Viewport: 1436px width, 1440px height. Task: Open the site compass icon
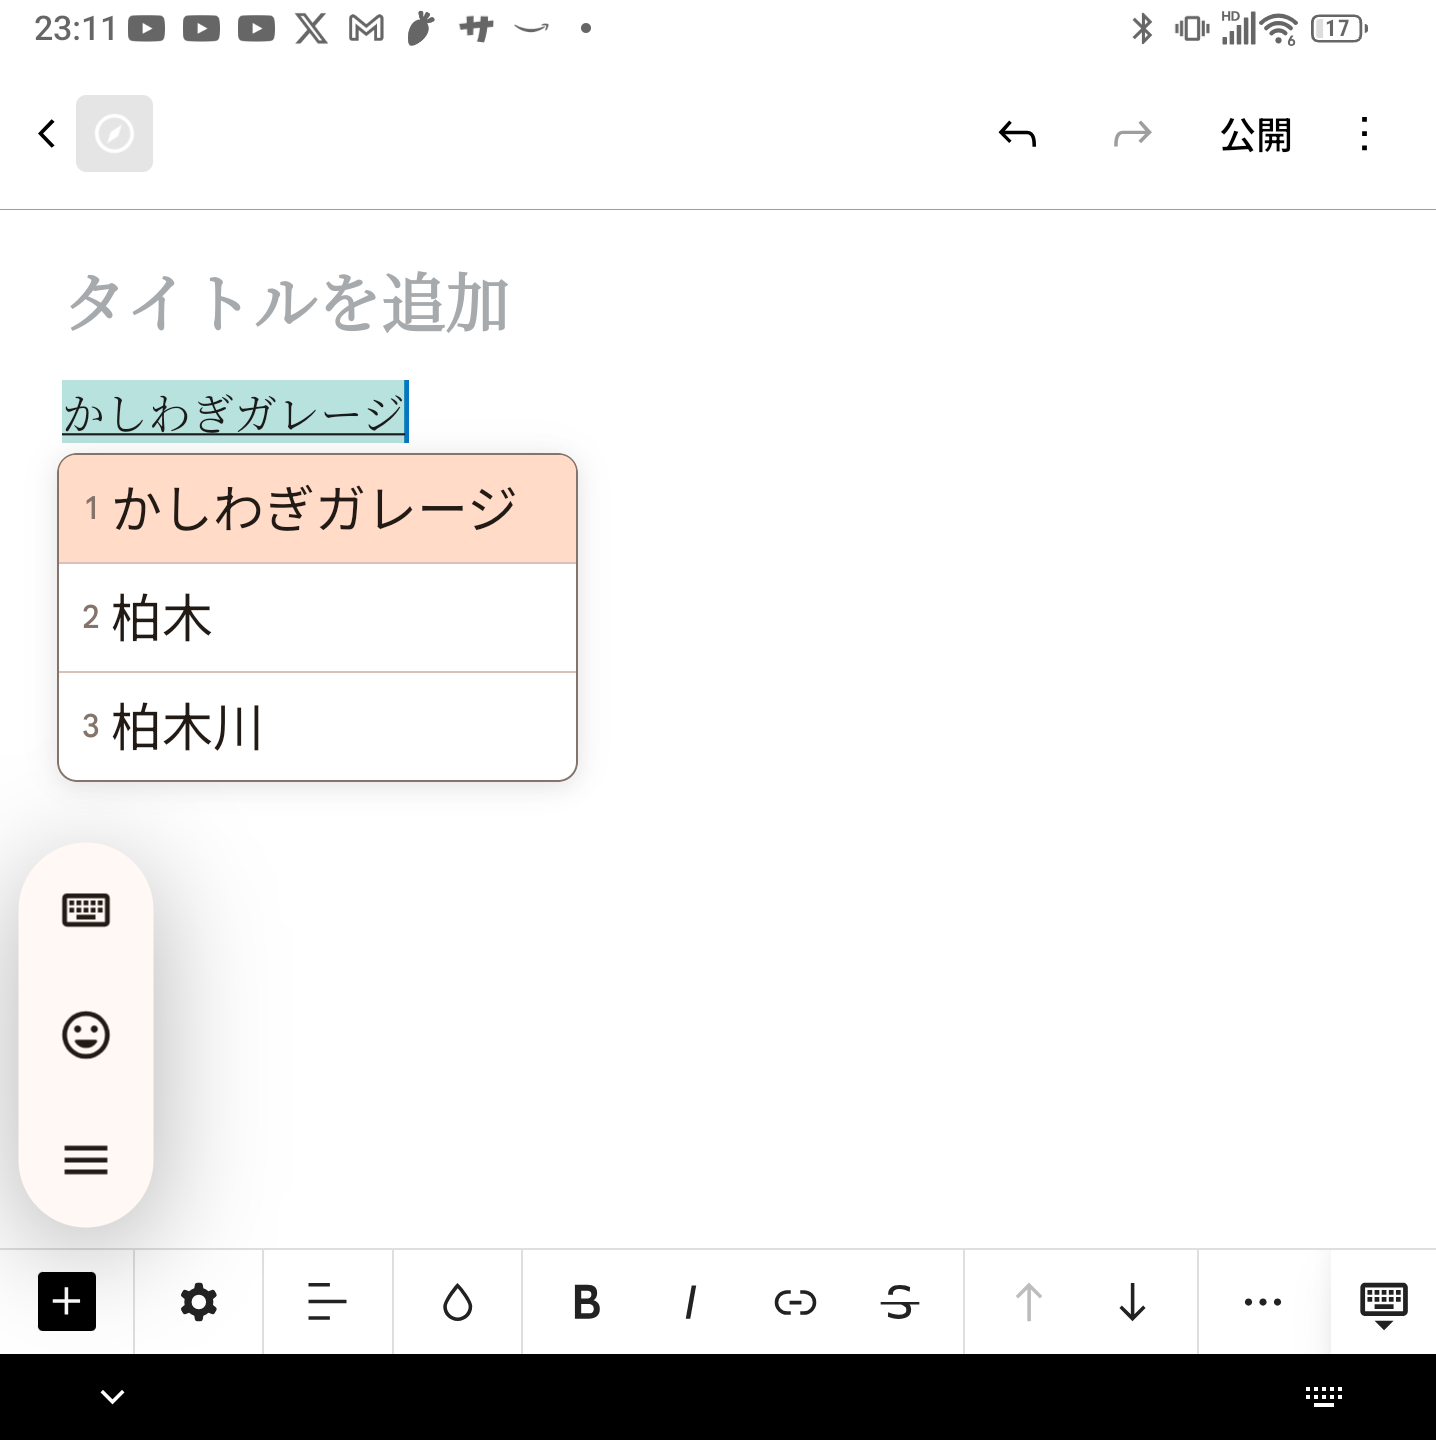(114, 134)
